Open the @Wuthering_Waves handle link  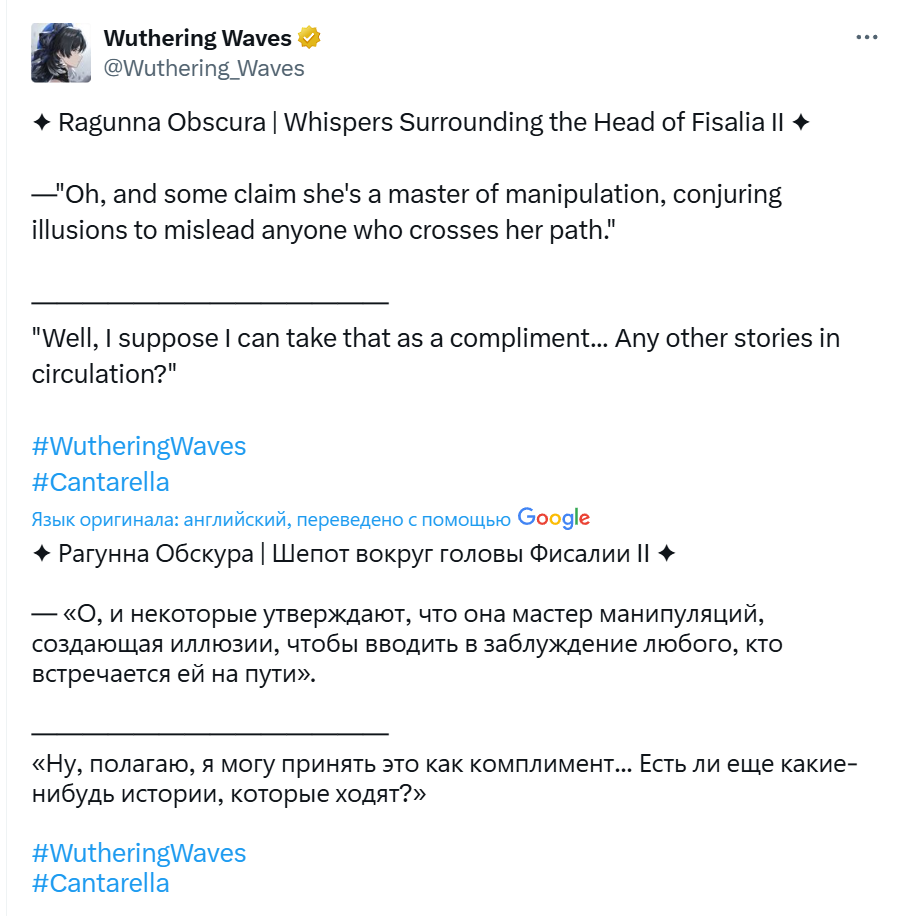tap(204, 68)
